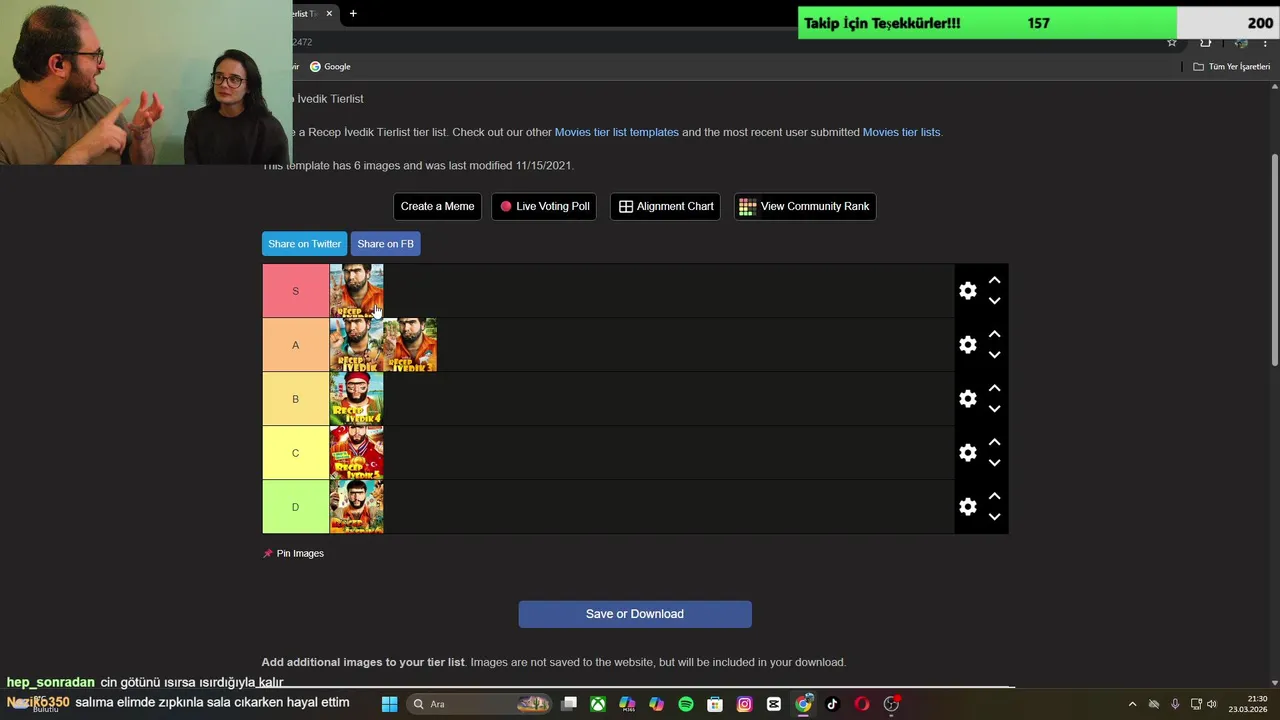The width and height of the screenshot is (1280, 720).
Task: Bookmark this page with star icon
Action: [1172, 42]
